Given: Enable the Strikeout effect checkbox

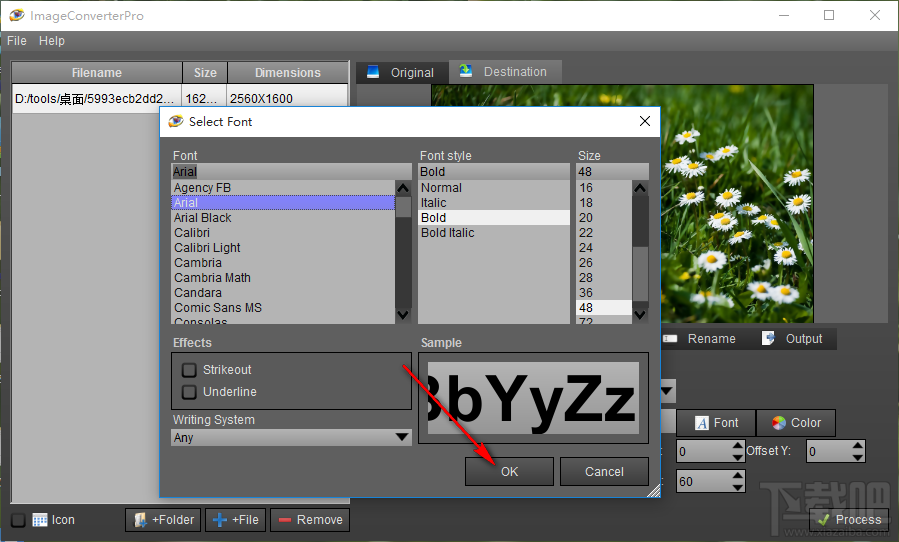Looking at the screenshot, I should tap(189, 370).
